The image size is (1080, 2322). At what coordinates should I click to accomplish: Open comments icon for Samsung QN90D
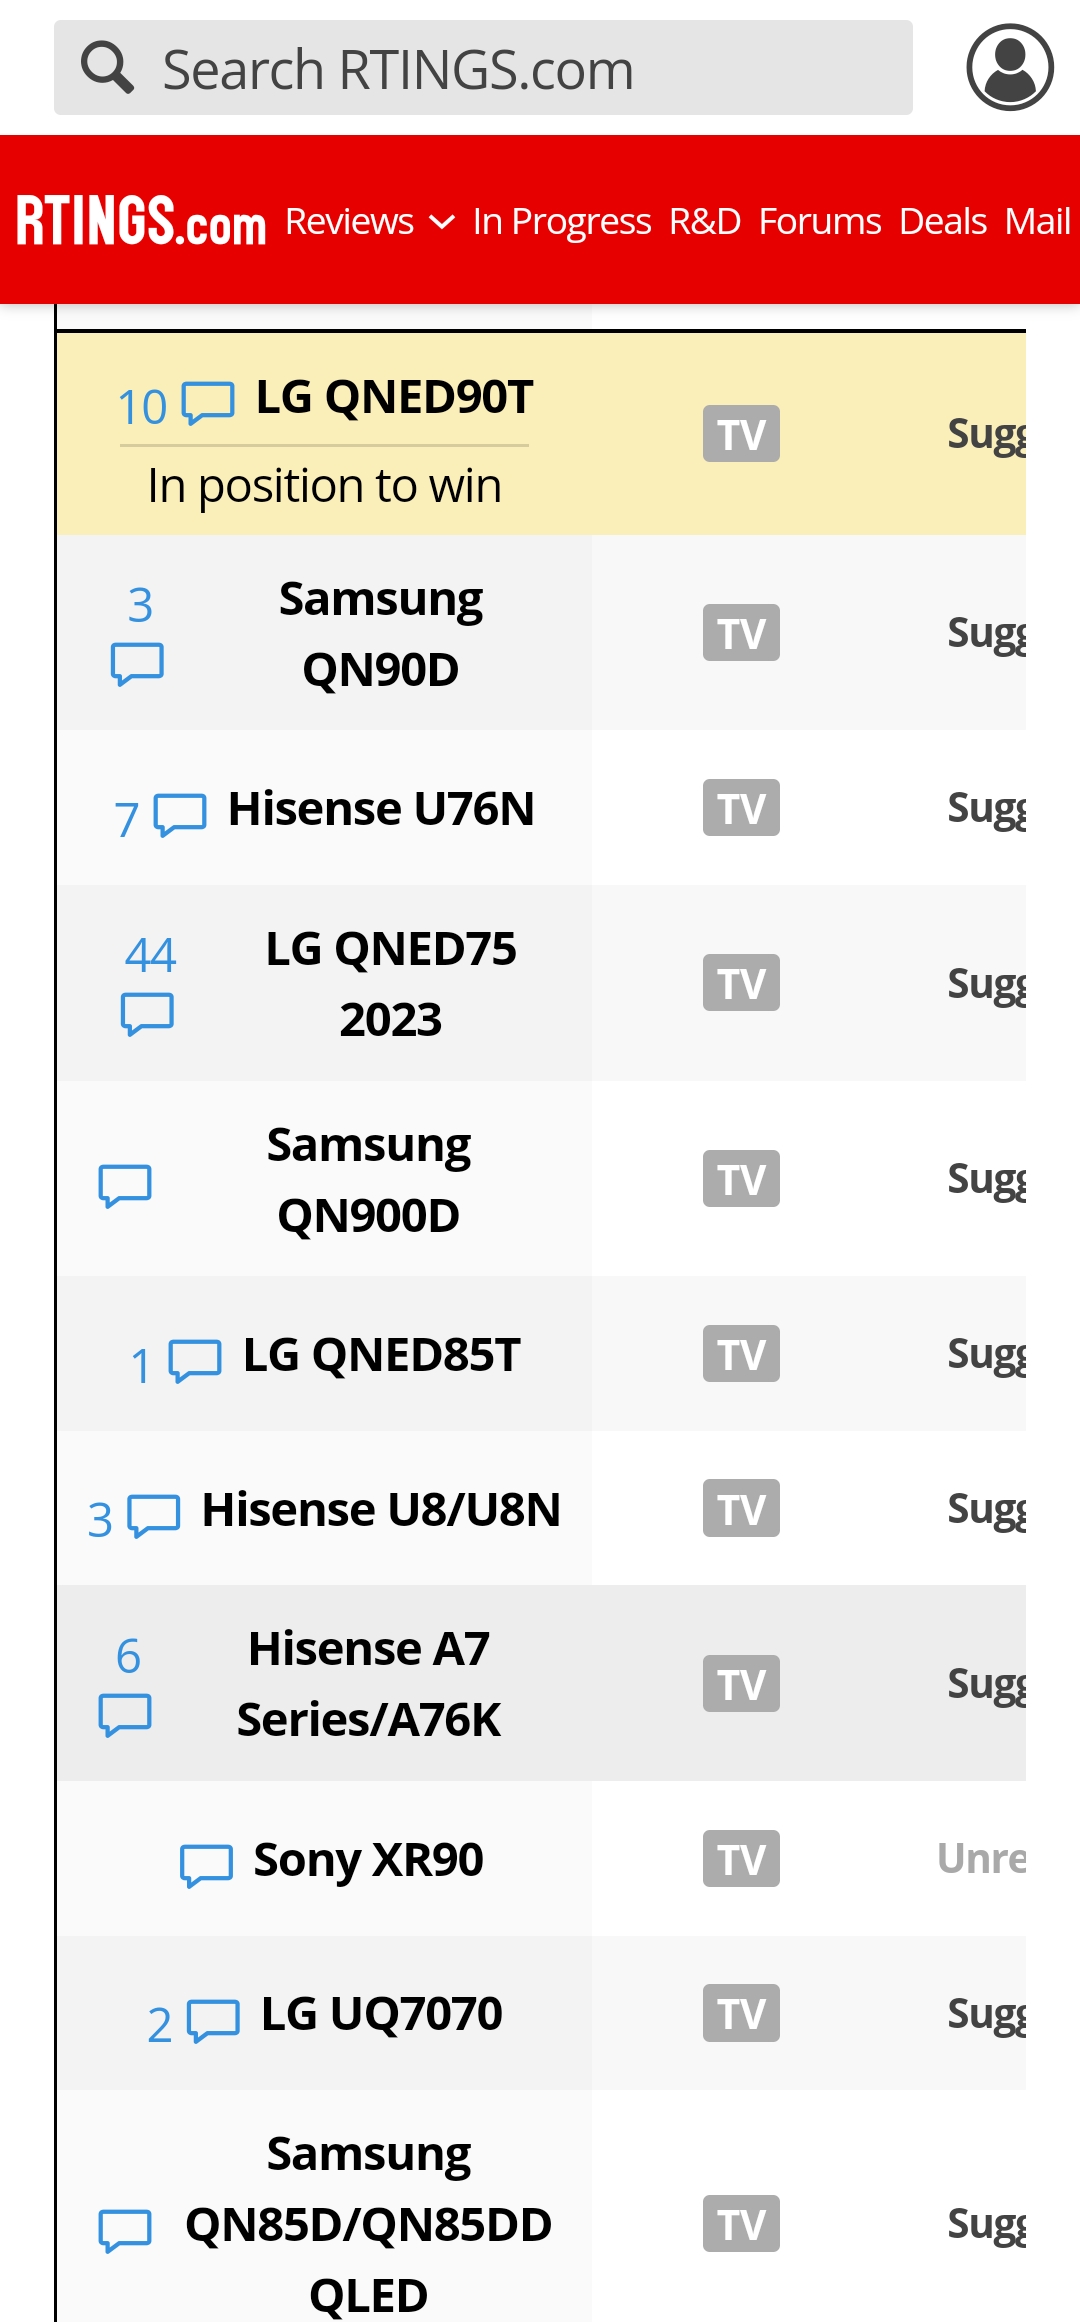[137, 664]
